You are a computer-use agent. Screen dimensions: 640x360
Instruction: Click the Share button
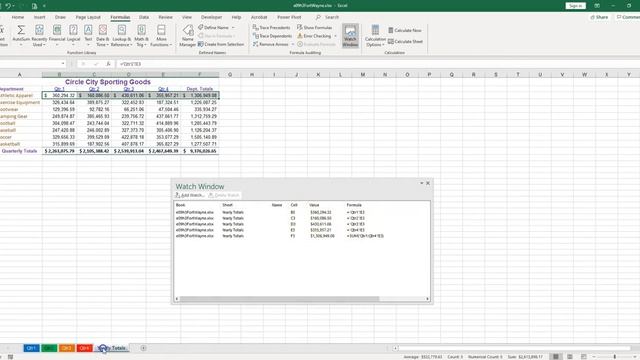(599, 17)
